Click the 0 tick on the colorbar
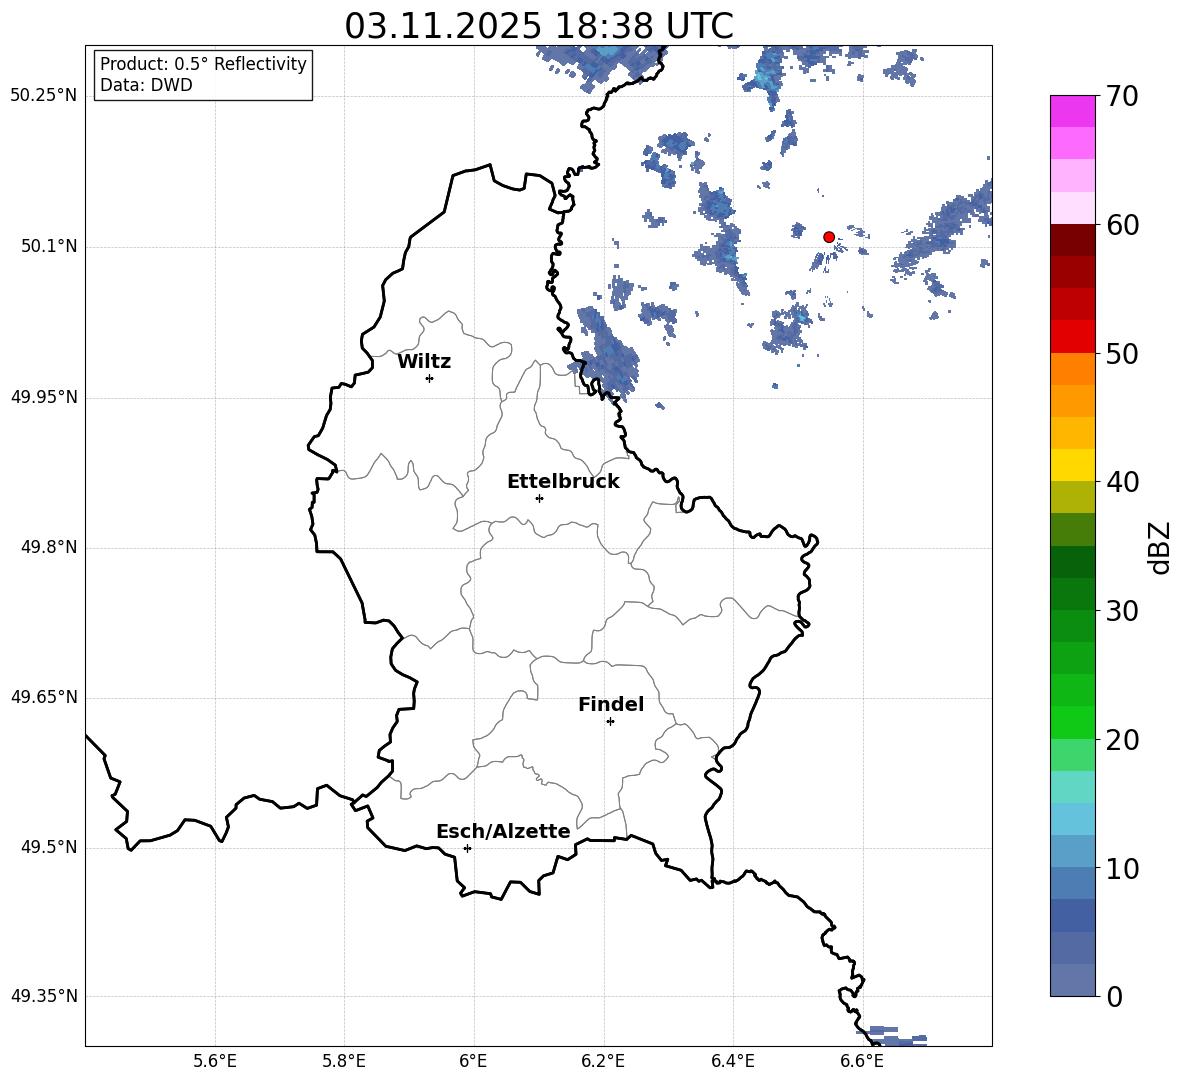Viewport: 1184px width, 1081px height. tap(1114, 996)
